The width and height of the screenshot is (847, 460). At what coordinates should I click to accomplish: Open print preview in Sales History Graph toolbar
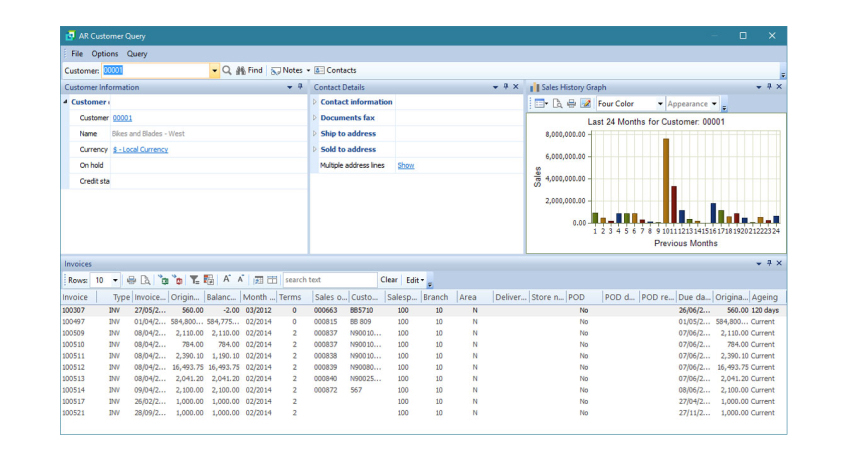point(557,104)
